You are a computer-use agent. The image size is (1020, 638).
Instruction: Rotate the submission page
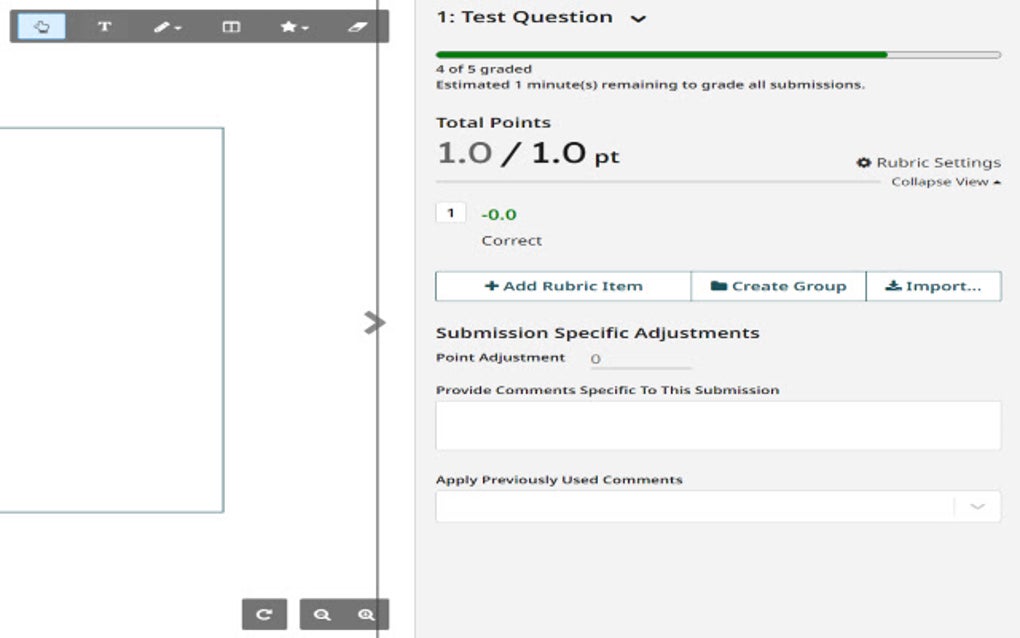click(x=263, y=614)
